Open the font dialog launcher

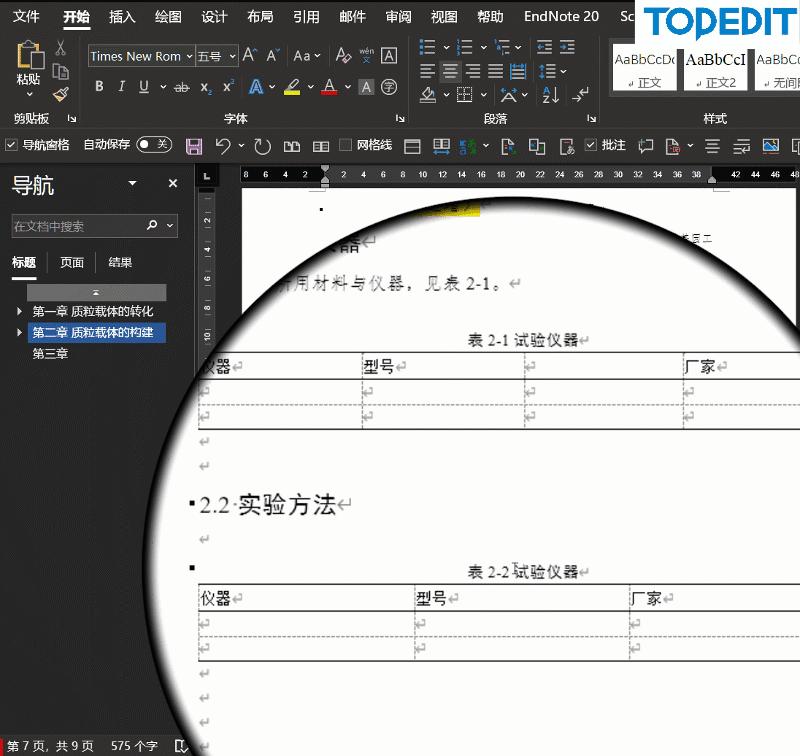(400, 118)
